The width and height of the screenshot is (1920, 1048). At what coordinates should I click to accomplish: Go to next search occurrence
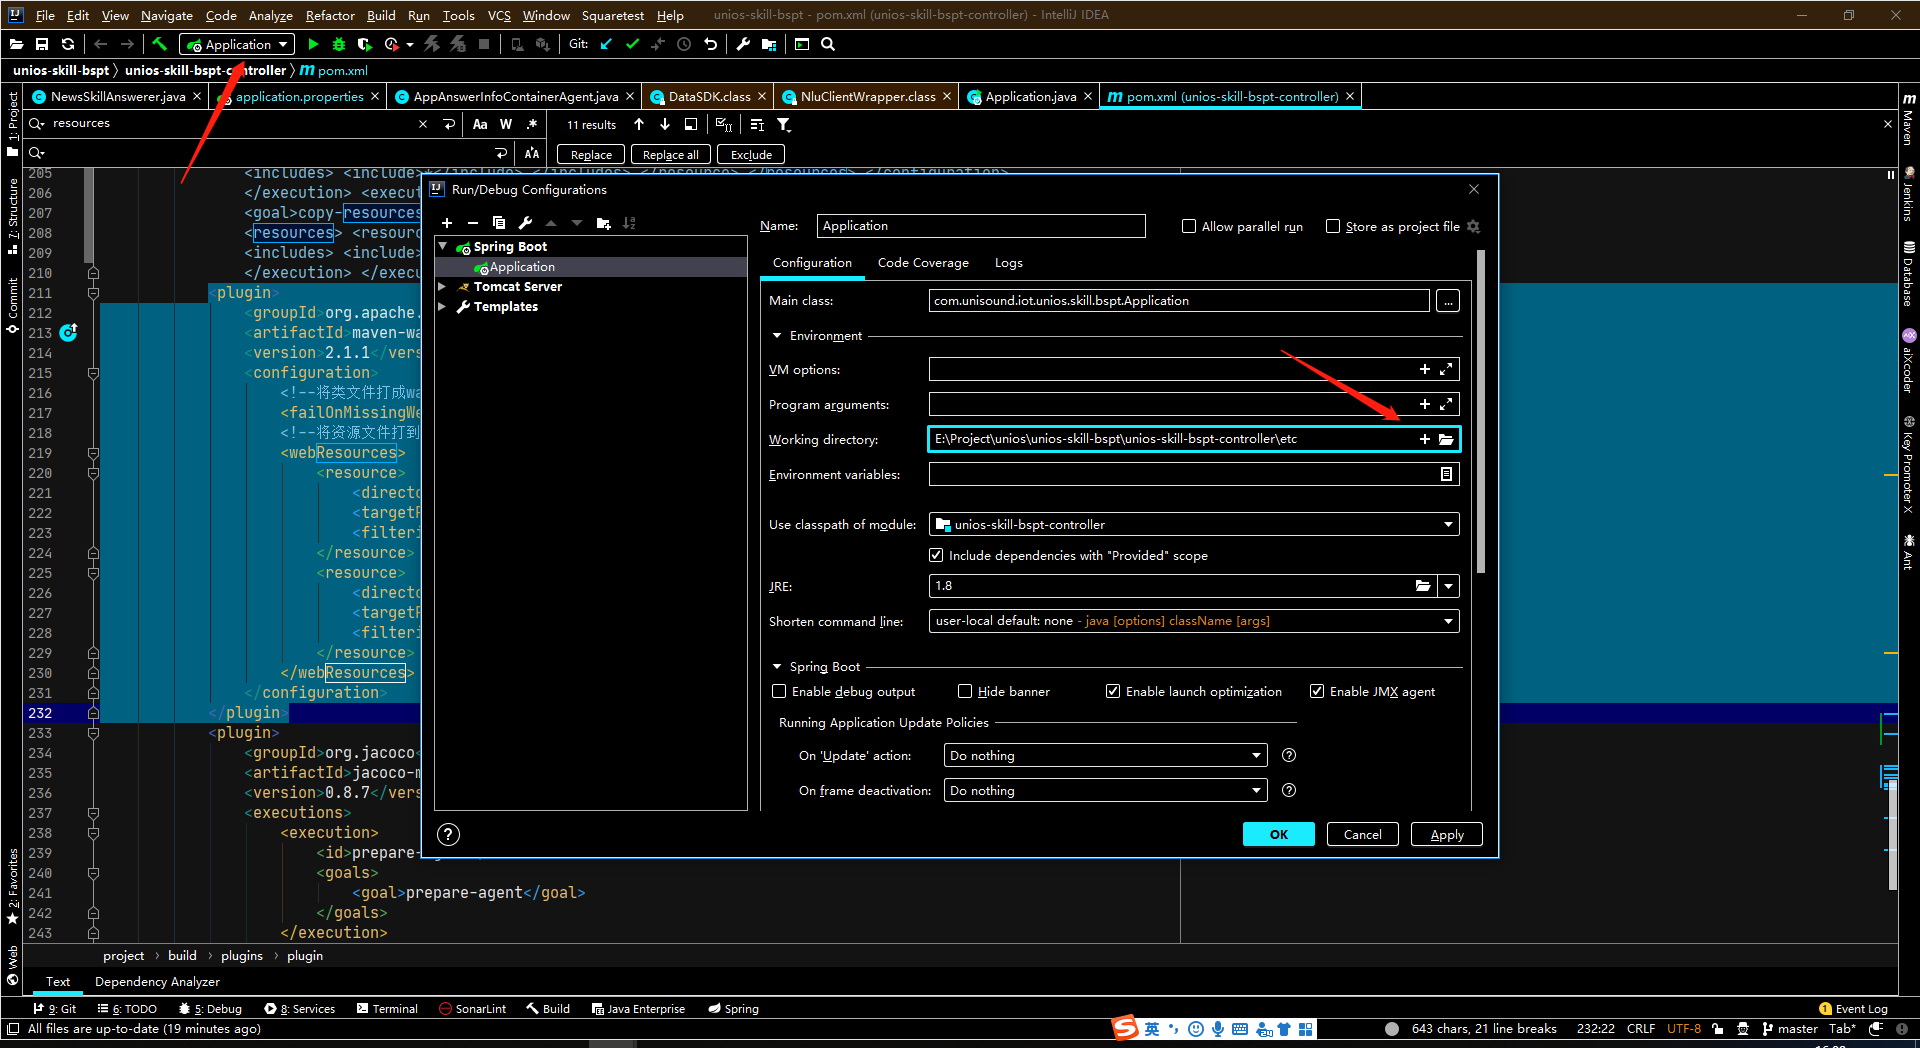pyautogui.click(x=665, y=124)
